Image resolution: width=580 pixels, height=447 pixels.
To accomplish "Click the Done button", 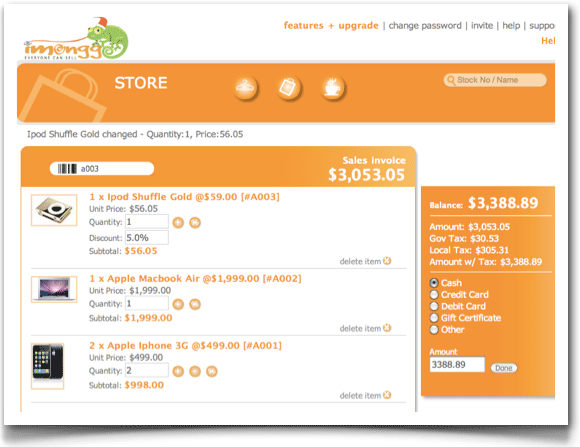I will tap(504, 368).
